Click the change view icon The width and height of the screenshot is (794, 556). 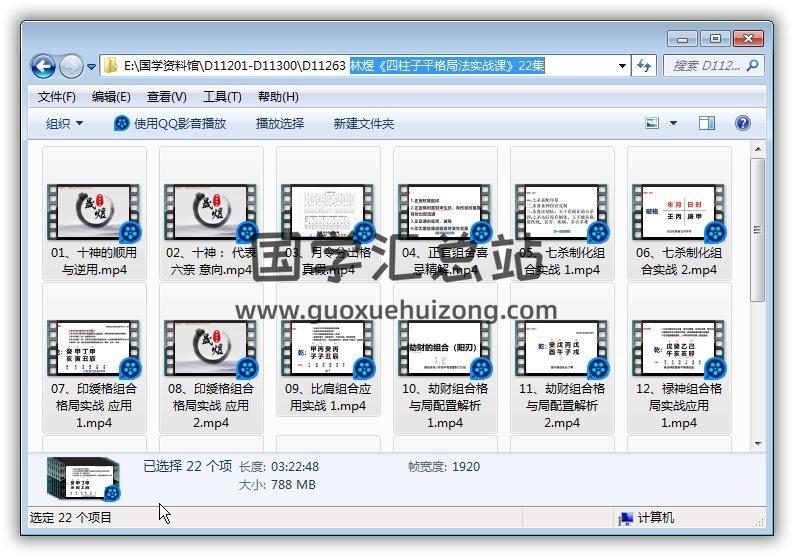click(653, 123)
